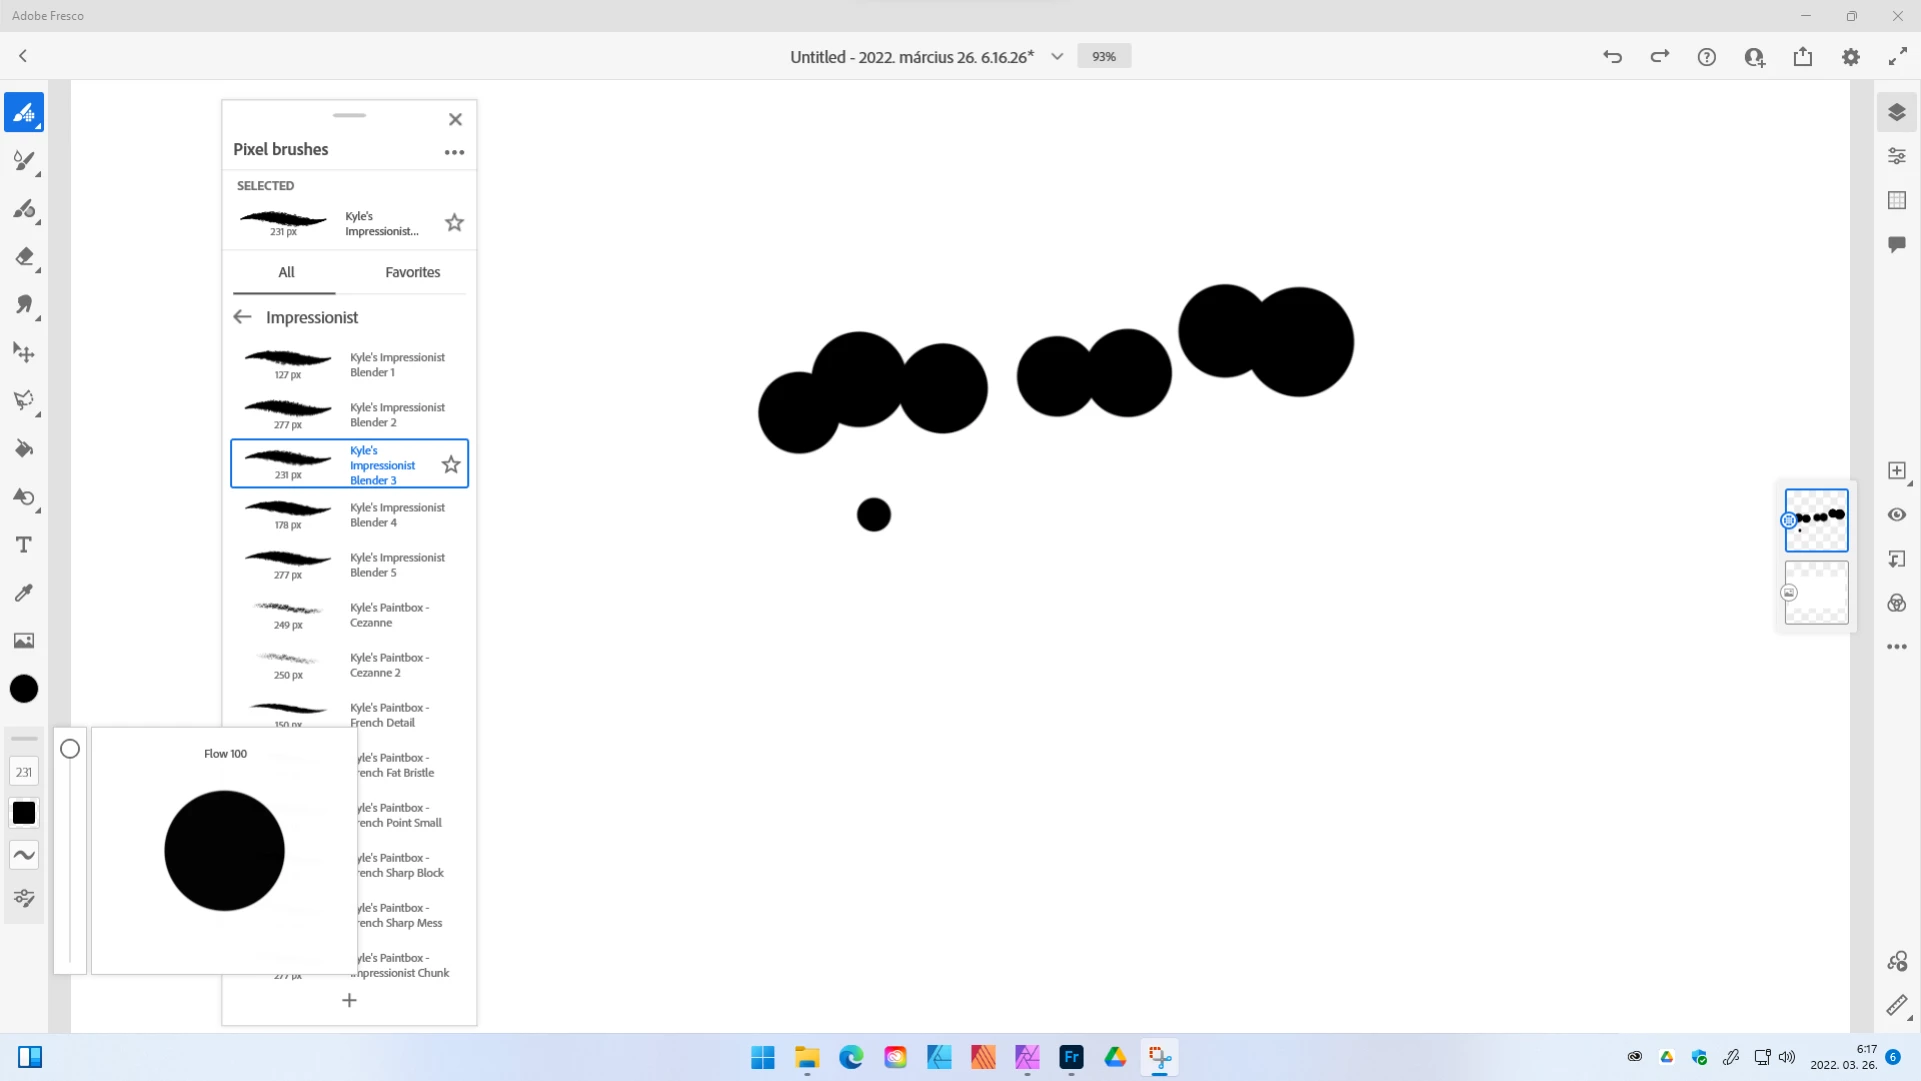Select the Paint Bucket fill tool
The width and height of the screenshot is (1921, 1081).
pyautogui.click(x=24, y=449)
